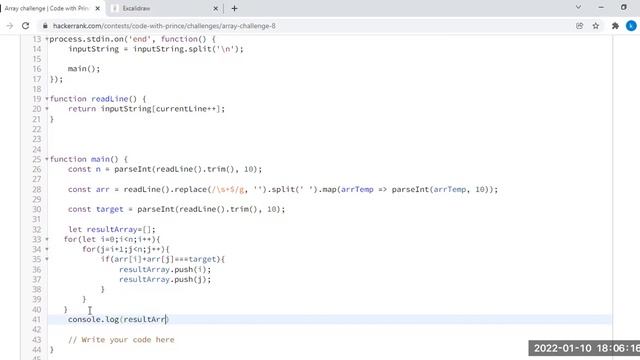The image size is (640, 360).
Task: Click the 'main();' call on line 16
Action: coord(84,69)
